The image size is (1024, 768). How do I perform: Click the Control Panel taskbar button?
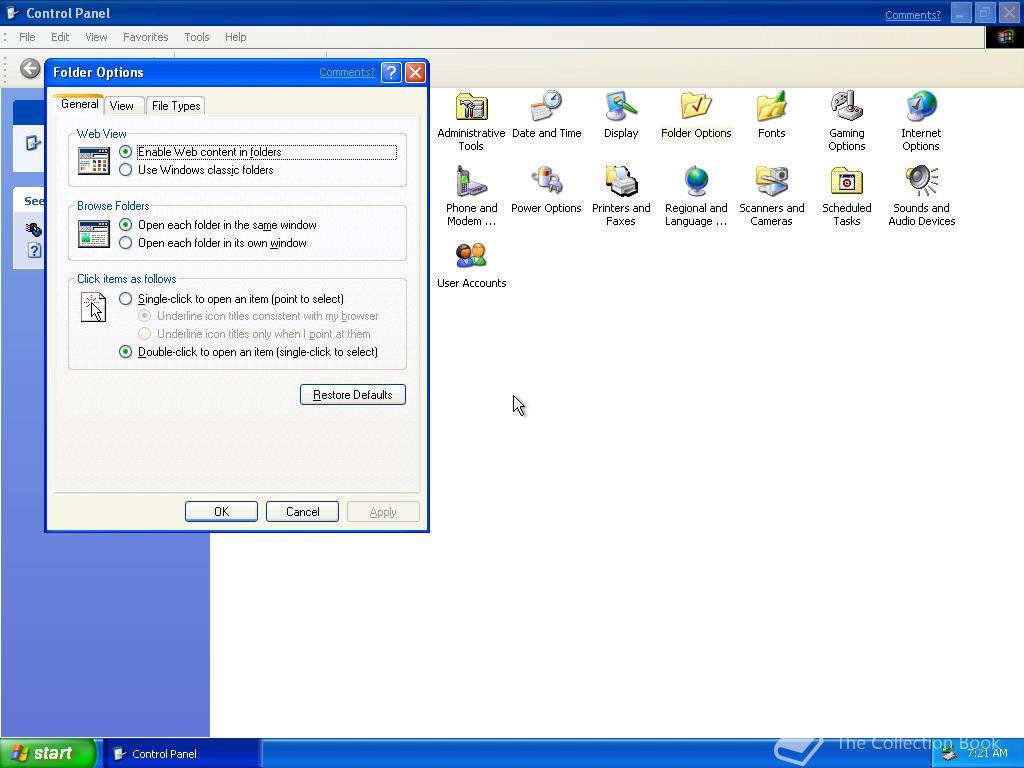coord(182,754)
